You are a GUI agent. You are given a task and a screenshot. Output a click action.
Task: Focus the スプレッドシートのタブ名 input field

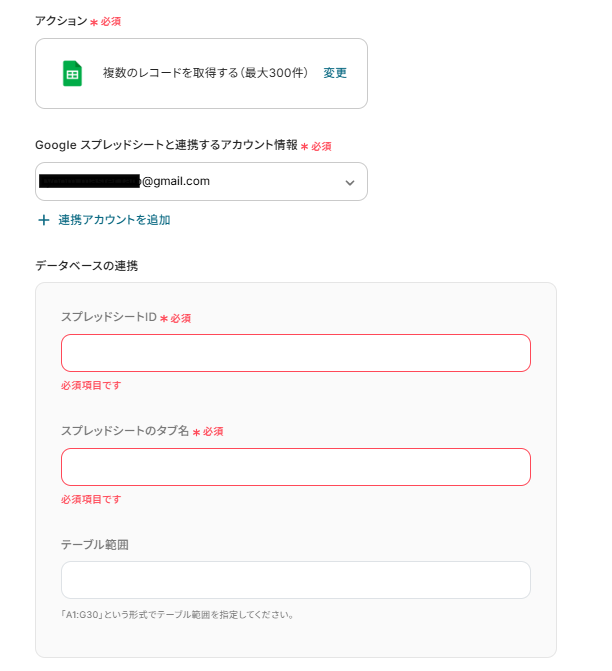coord(295,467)
